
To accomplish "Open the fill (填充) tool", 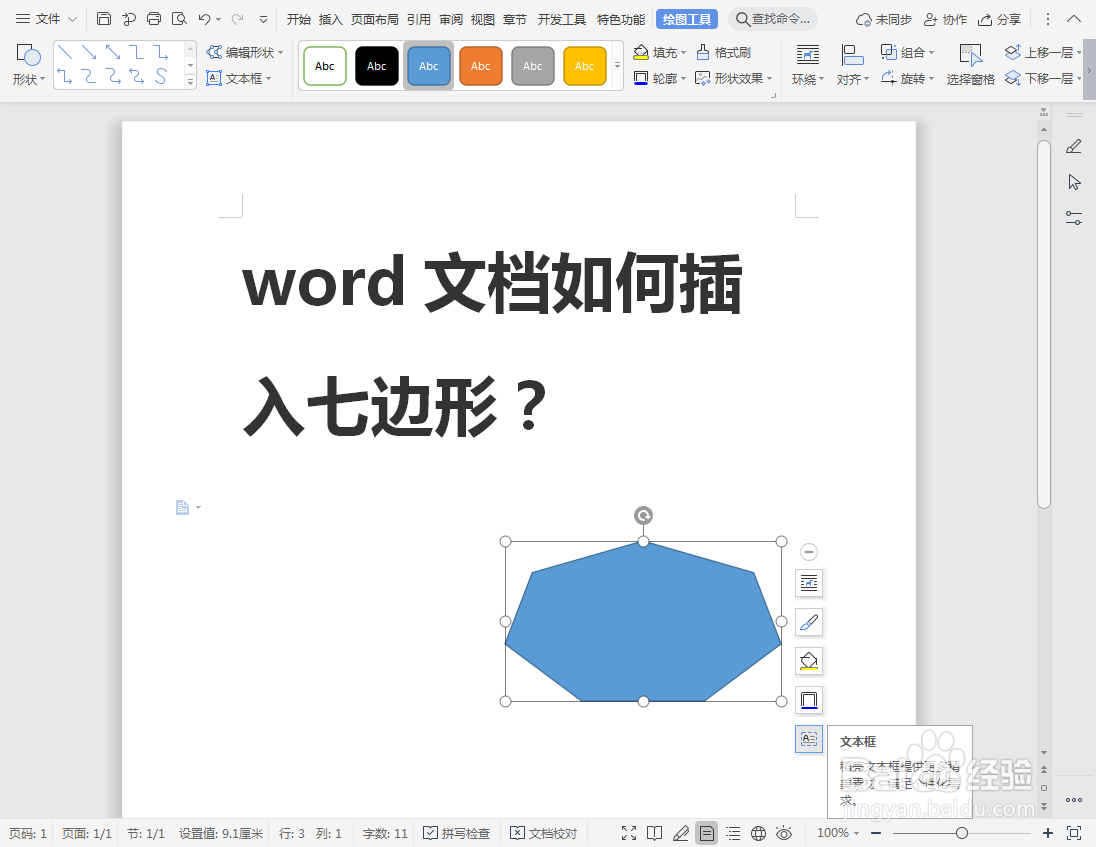I will tap(662, 51).
